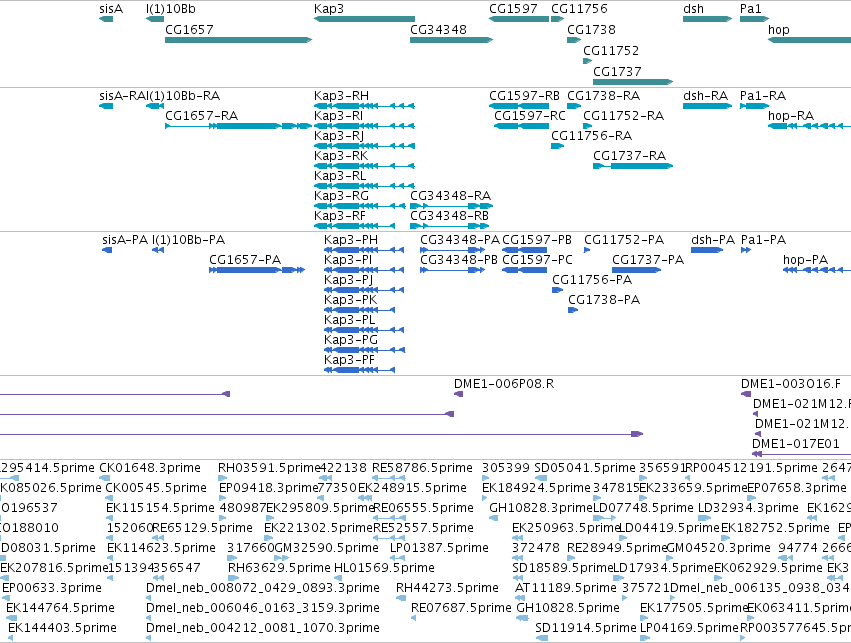The image size is (851, 643).
Task: Click the RH44273.5prime EST label
Action: tap(447, 588)
